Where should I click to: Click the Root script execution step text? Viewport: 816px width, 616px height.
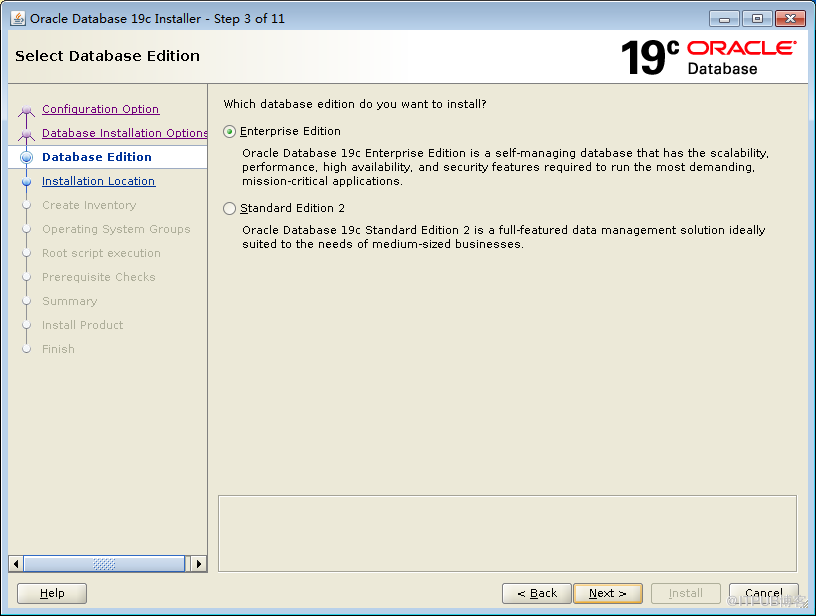click(x=101, y=253)
